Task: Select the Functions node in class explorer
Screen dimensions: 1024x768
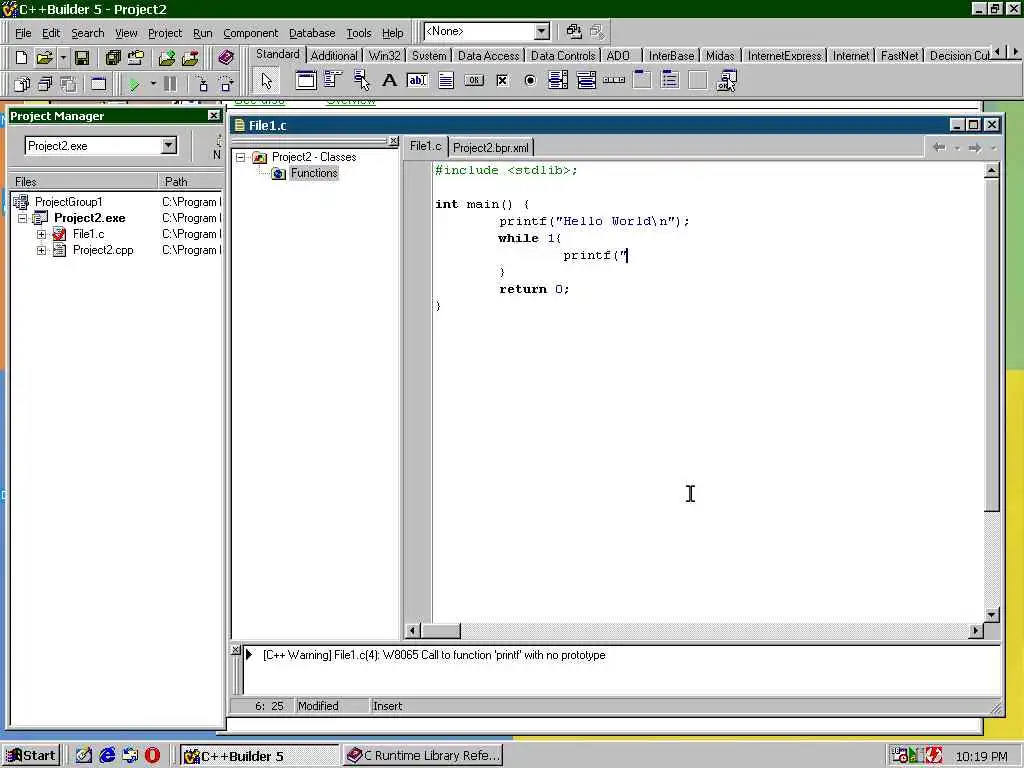Action: click(313, 173)
